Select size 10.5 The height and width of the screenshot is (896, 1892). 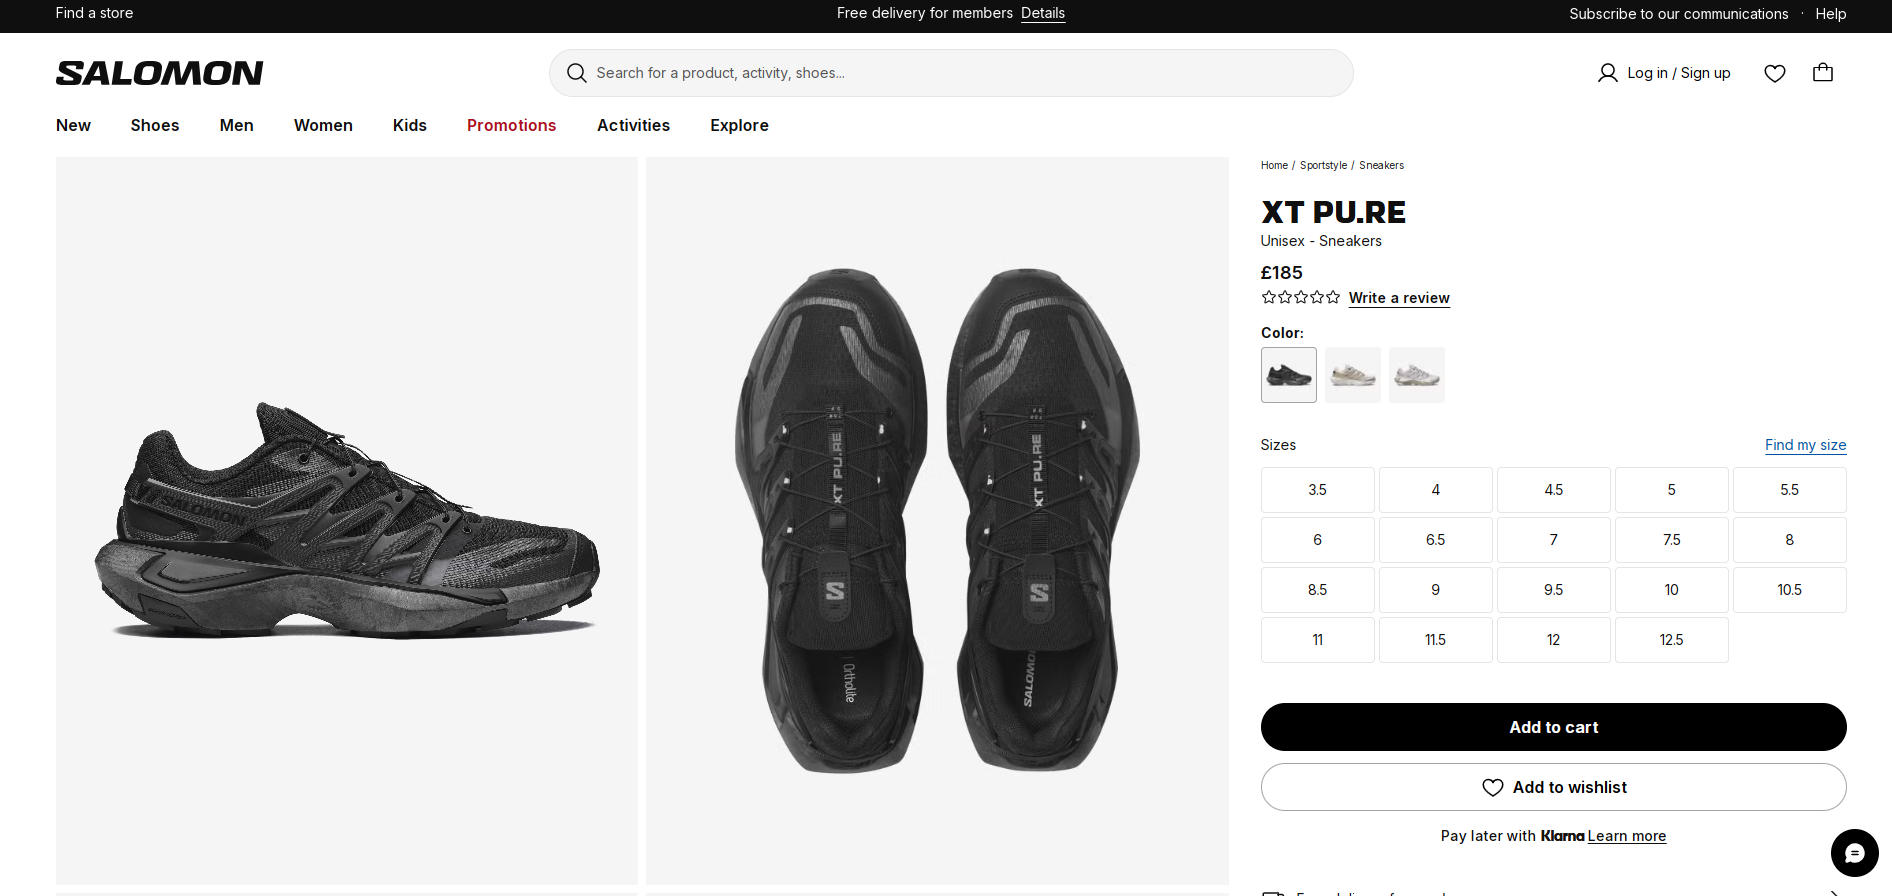1789,590
